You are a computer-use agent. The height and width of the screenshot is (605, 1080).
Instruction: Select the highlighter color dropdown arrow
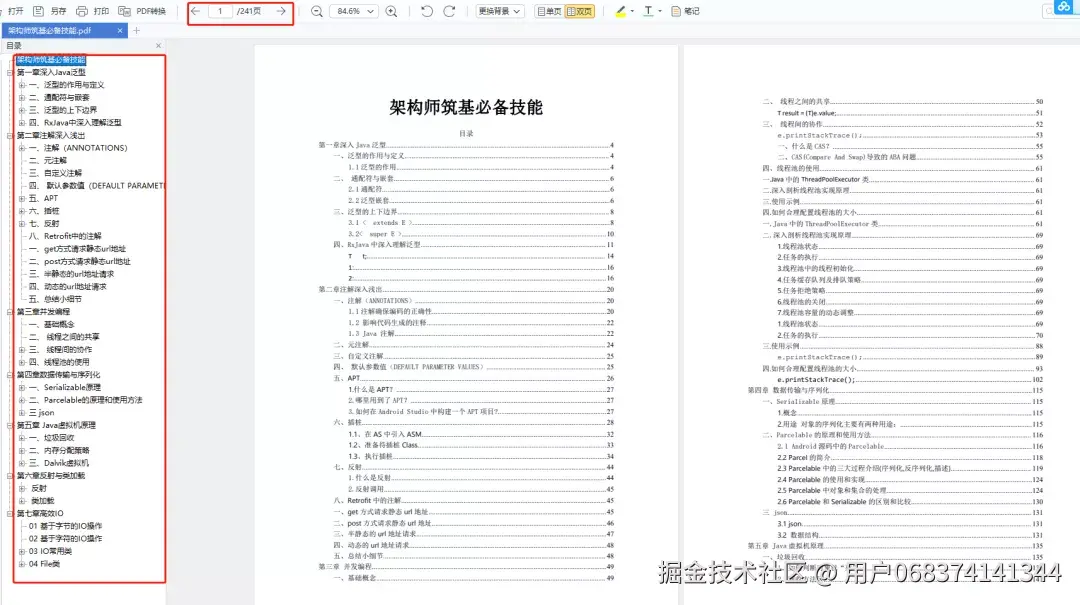click(632, 11)
